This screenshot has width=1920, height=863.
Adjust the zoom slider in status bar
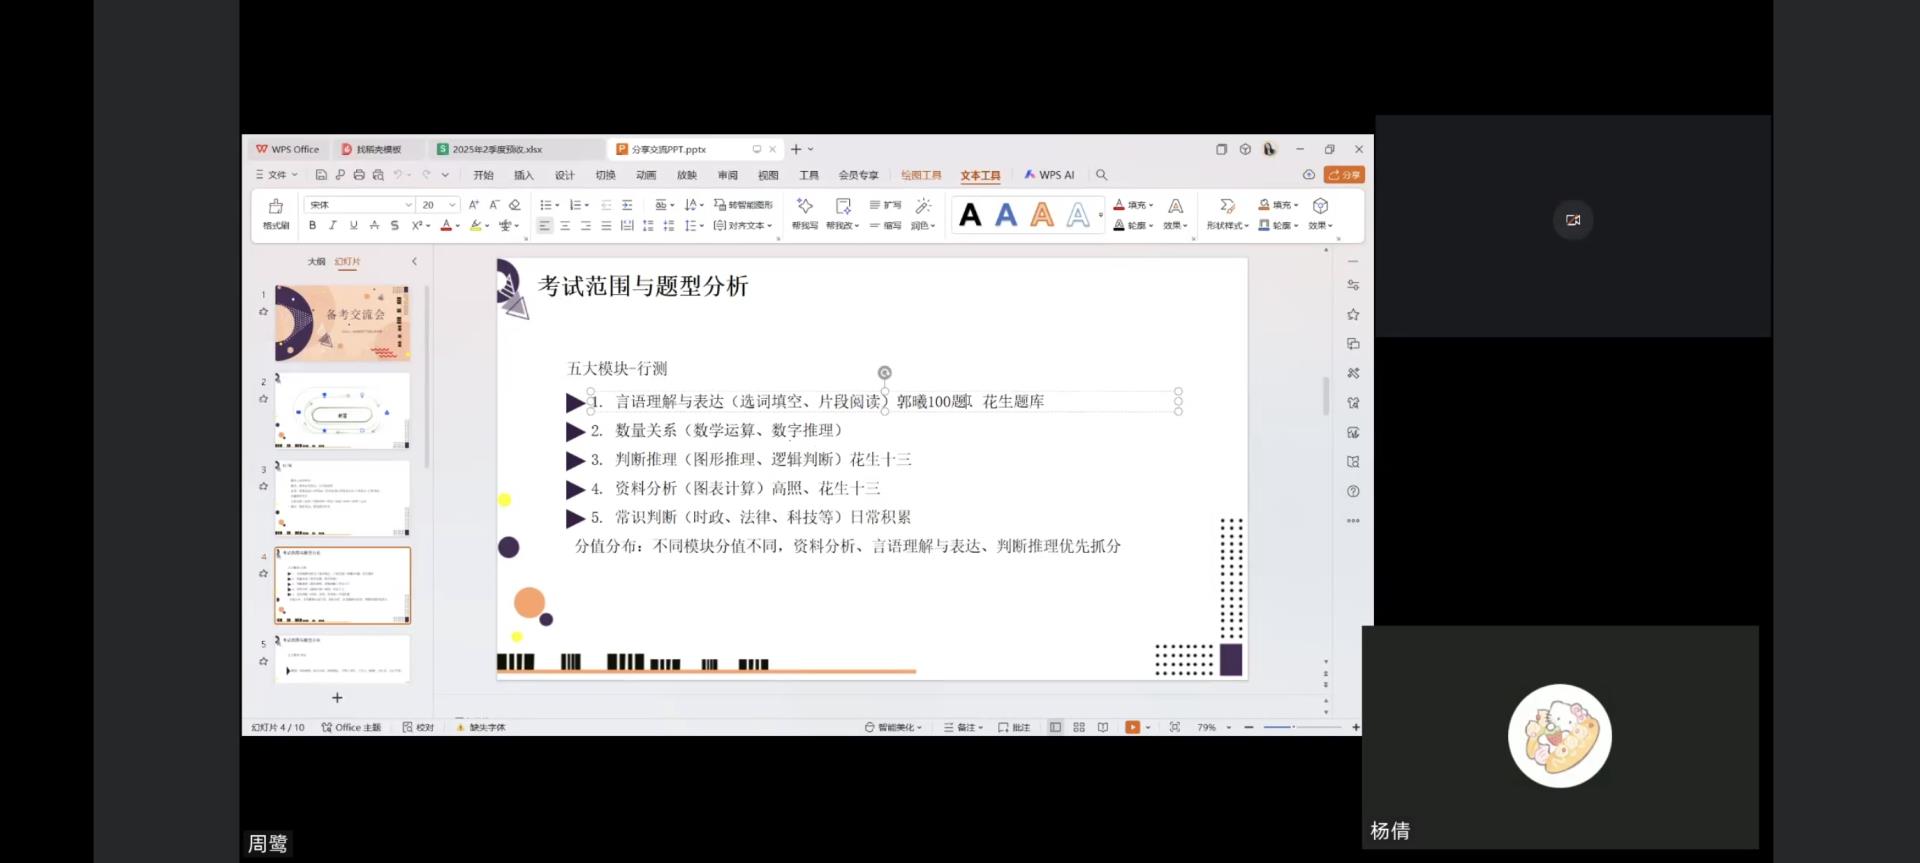point(1302,727)
